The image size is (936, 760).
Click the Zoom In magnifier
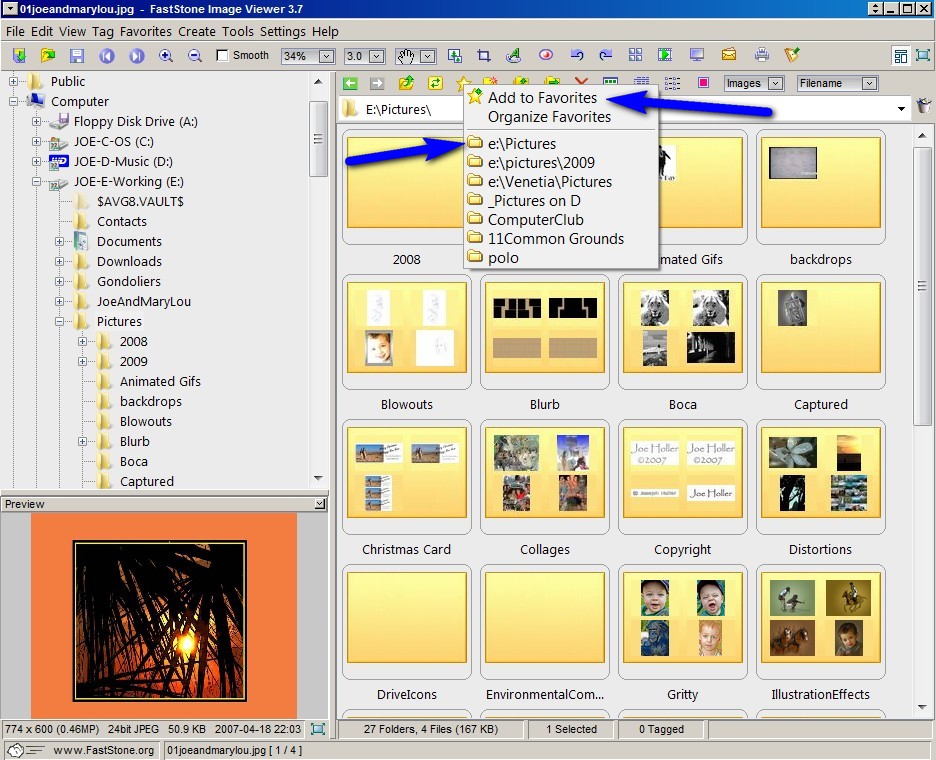(x=166, y=56)
